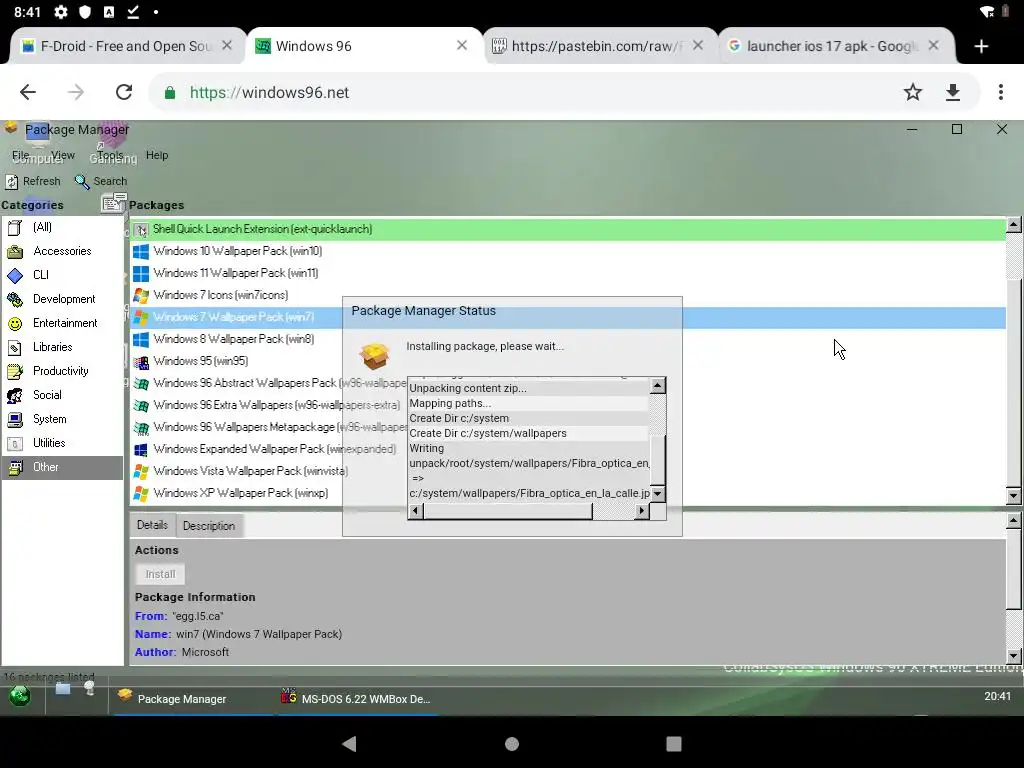1024x768 pixels.
Task: Reload the page with browser refresh icon
Action: tap(124, 92)
